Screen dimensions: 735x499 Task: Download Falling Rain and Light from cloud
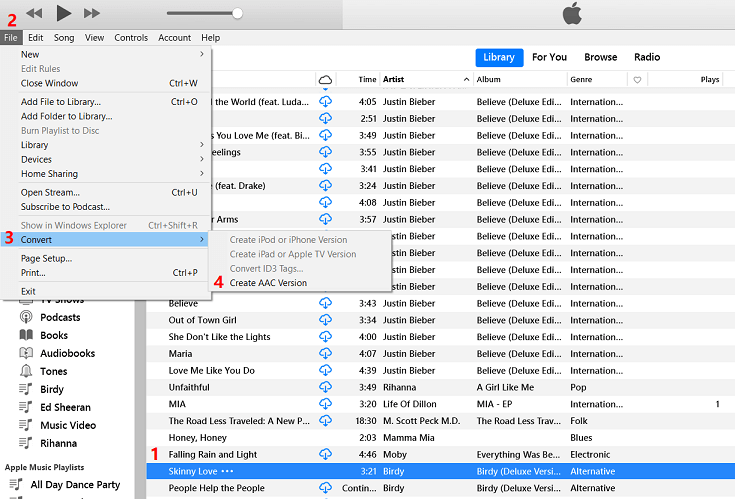(x=325, y=454)
